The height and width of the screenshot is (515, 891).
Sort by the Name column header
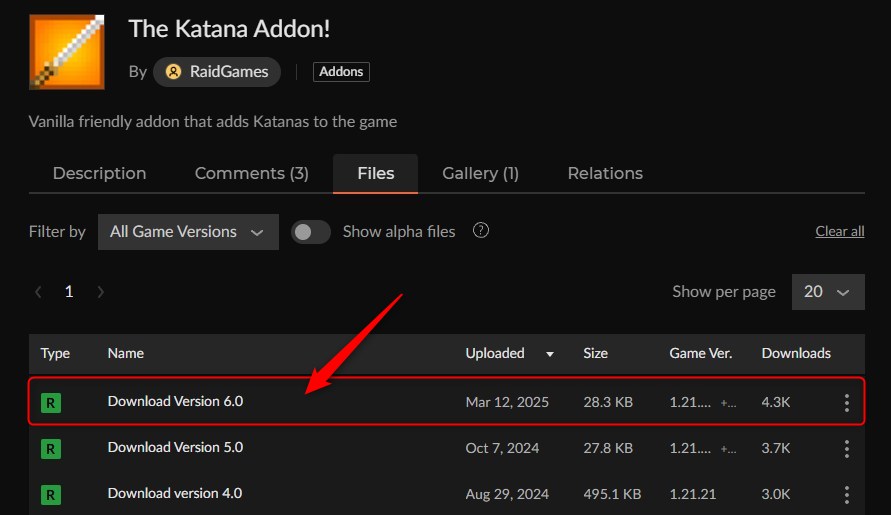[x=126, y=354]
